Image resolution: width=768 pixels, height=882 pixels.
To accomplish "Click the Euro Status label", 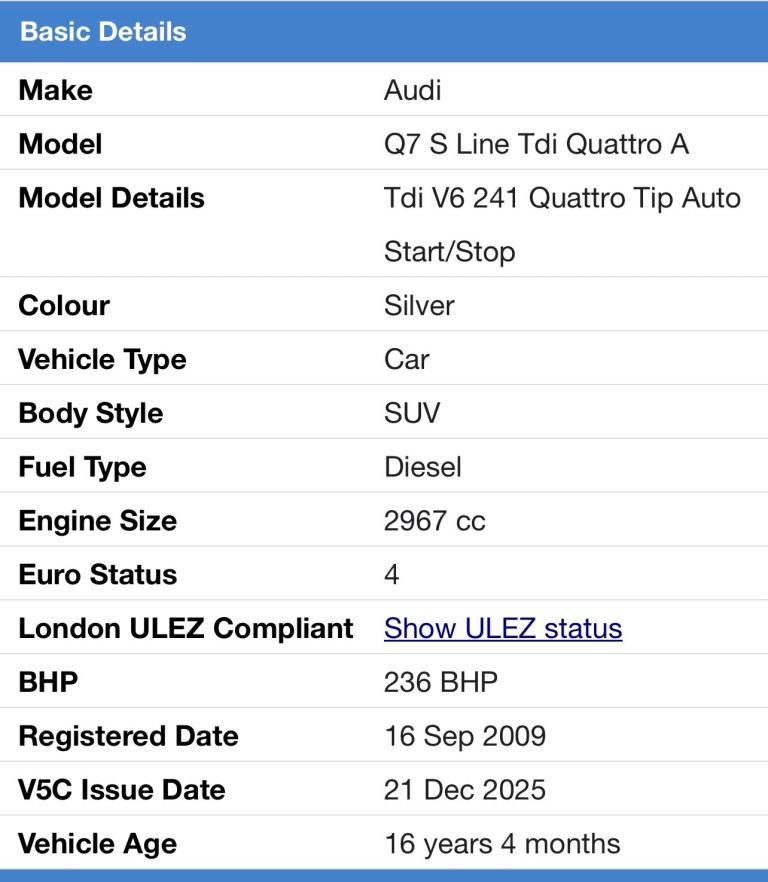I will [97, 575].
